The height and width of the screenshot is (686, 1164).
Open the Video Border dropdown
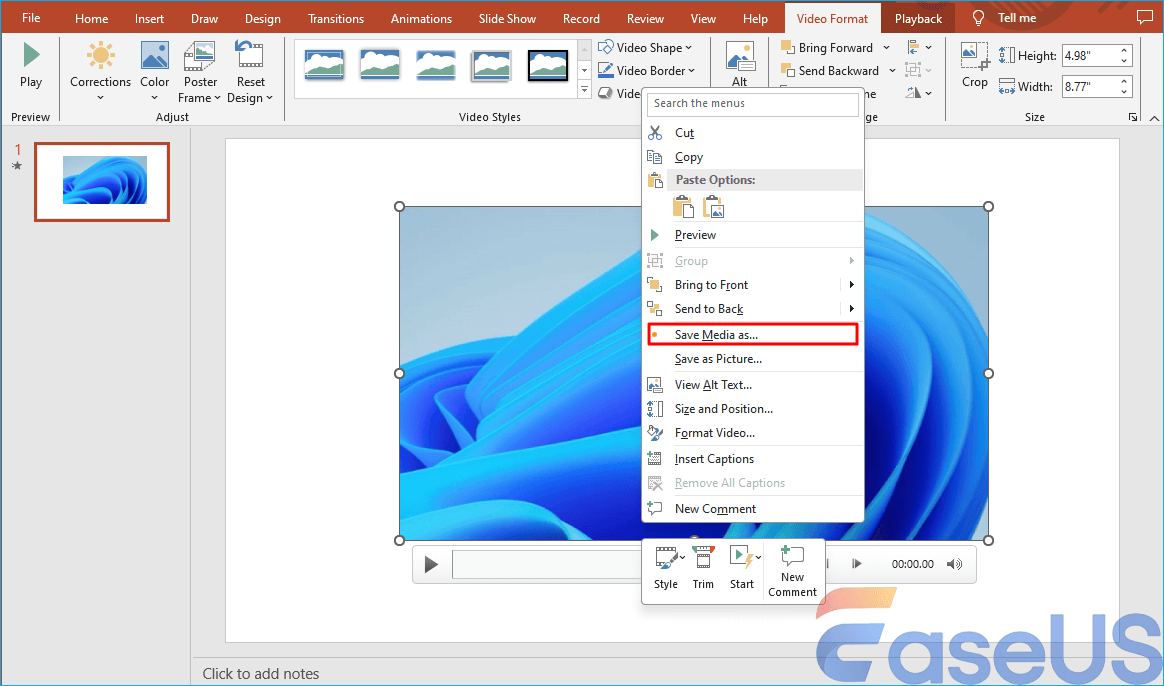tap(647, 71)
